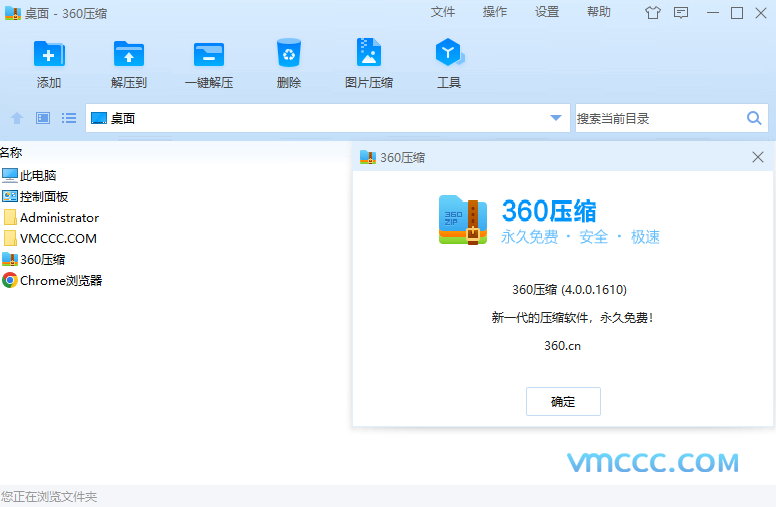The height and width of the screenshot is (507, 776).
Task: Open the 文件 (File) menu
Action: point(443,12)
